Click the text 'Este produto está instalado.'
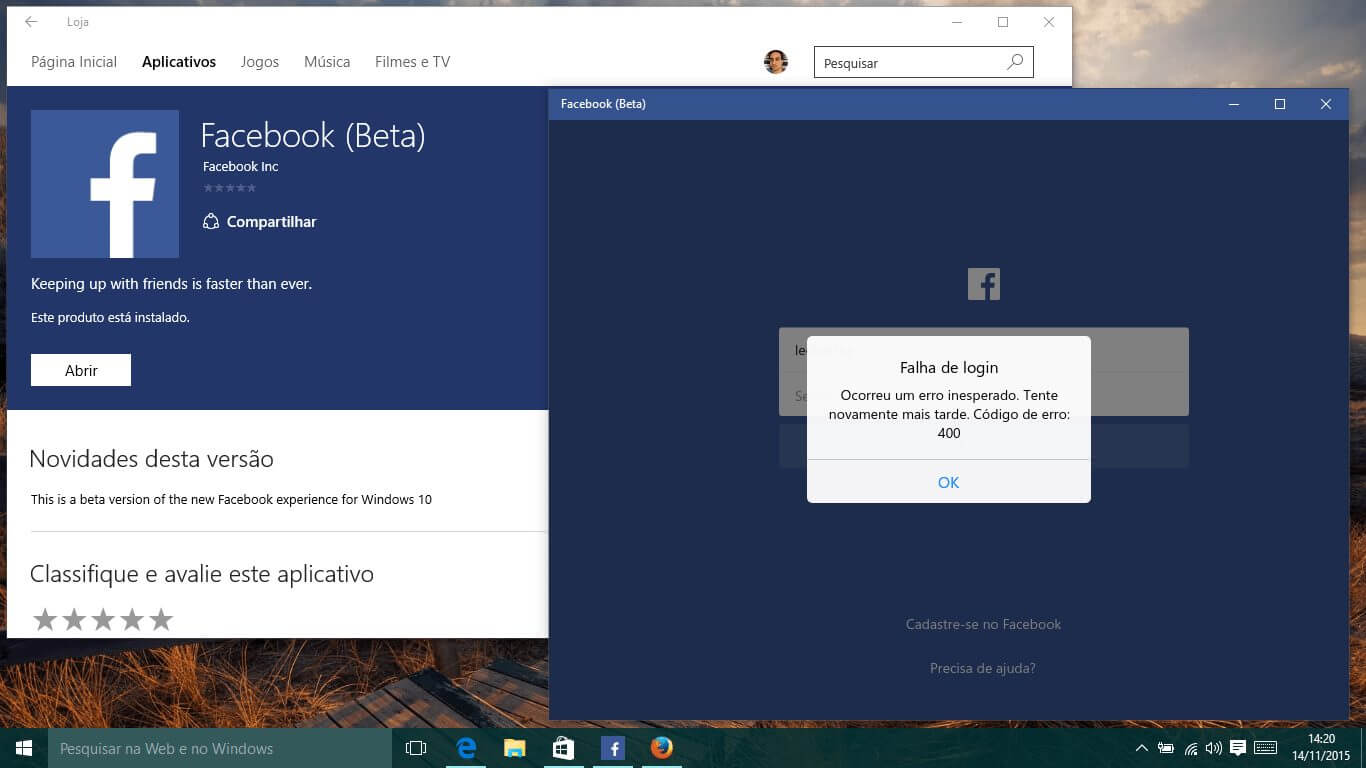This screenshot has height=768, width=1366. (x=110, y=317)
